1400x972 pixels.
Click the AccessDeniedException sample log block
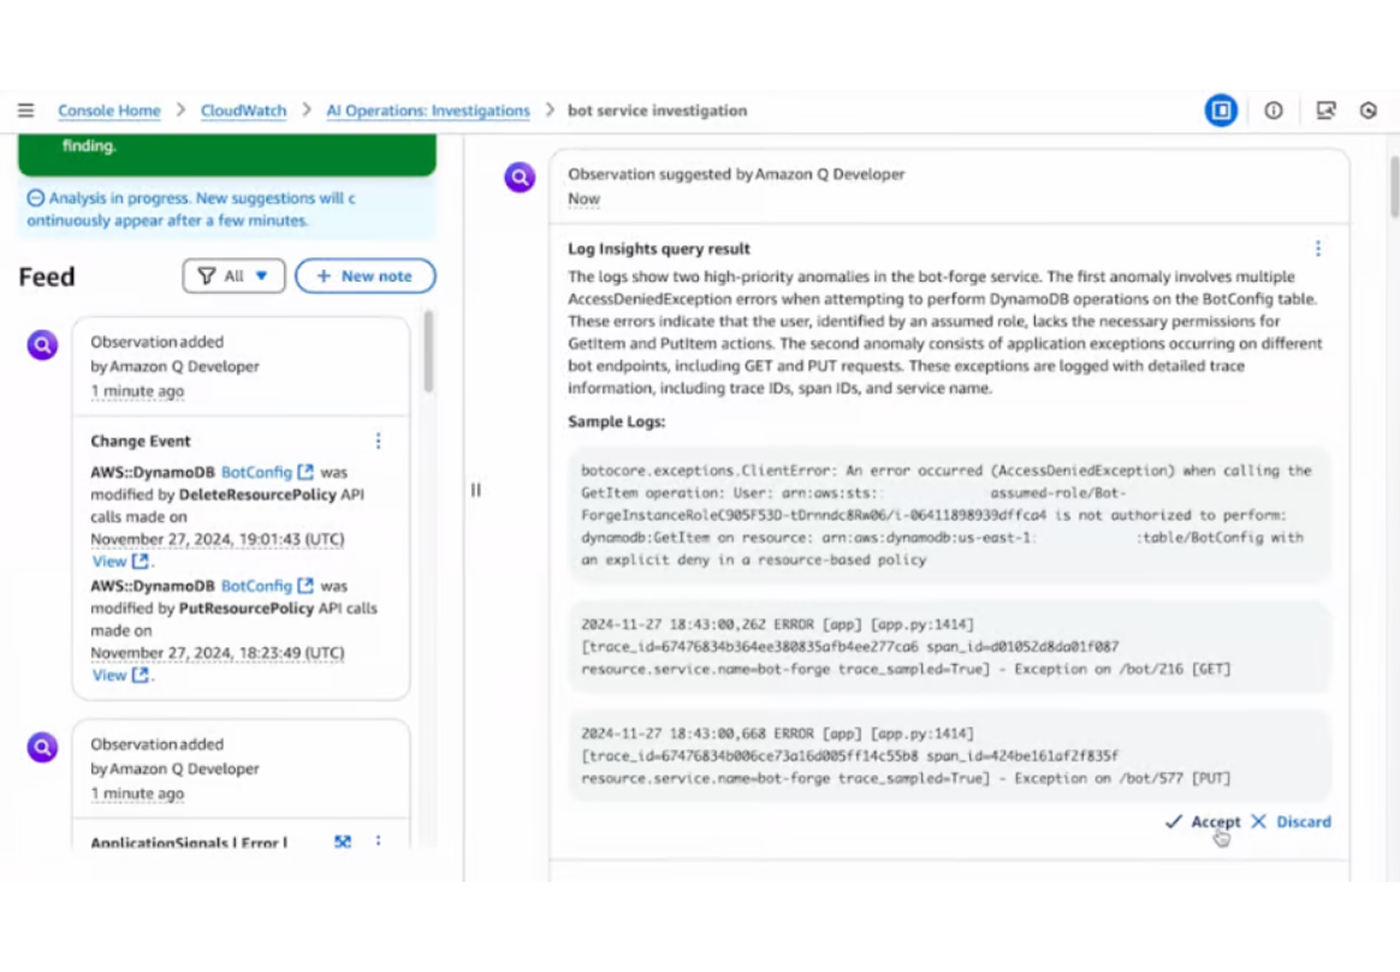pyautogui.click(x=949, y=515)
